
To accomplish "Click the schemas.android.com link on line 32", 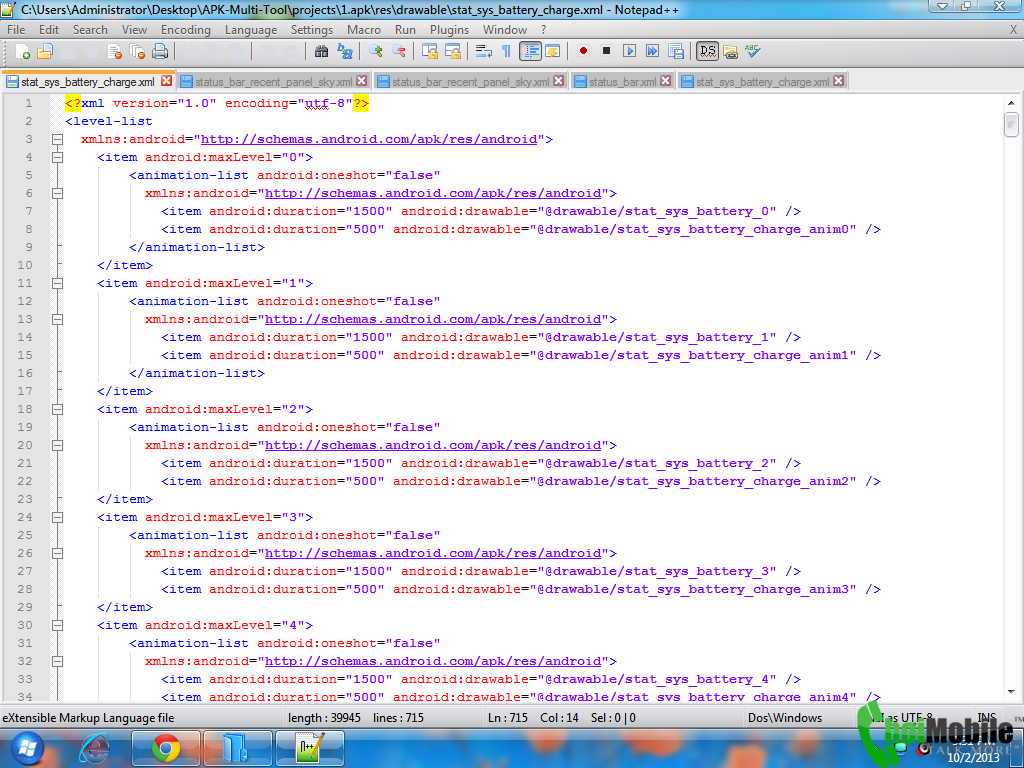I will coord(433,661).
